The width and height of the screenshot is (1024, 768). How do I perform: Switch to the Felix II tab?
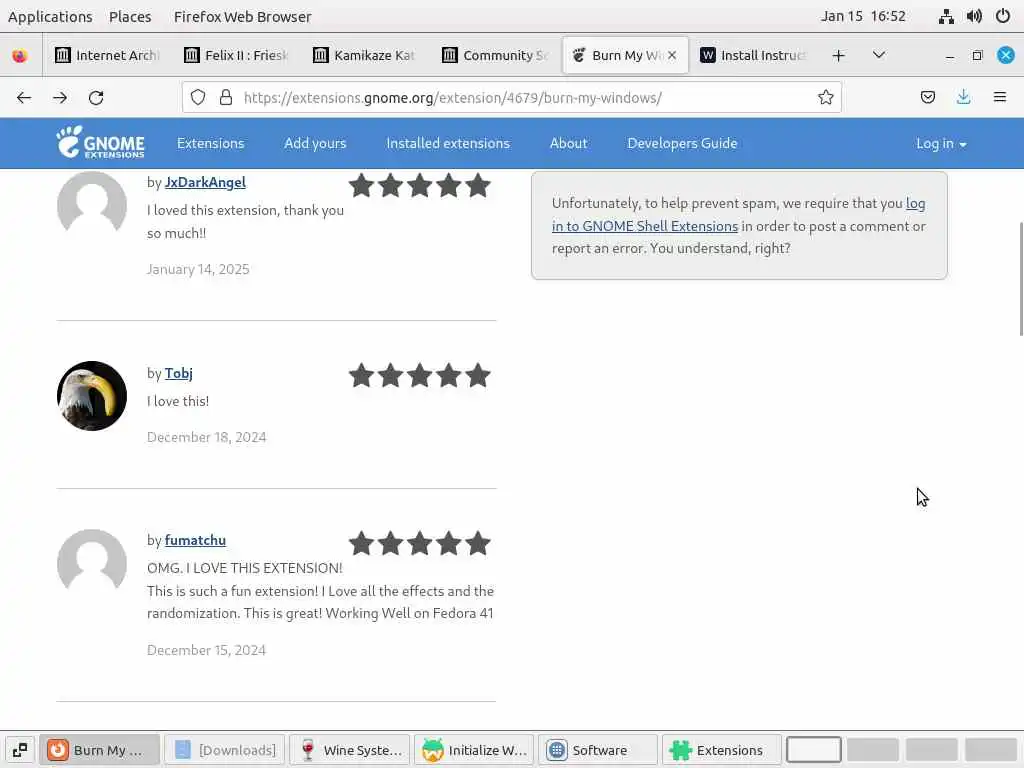(237, 56)
